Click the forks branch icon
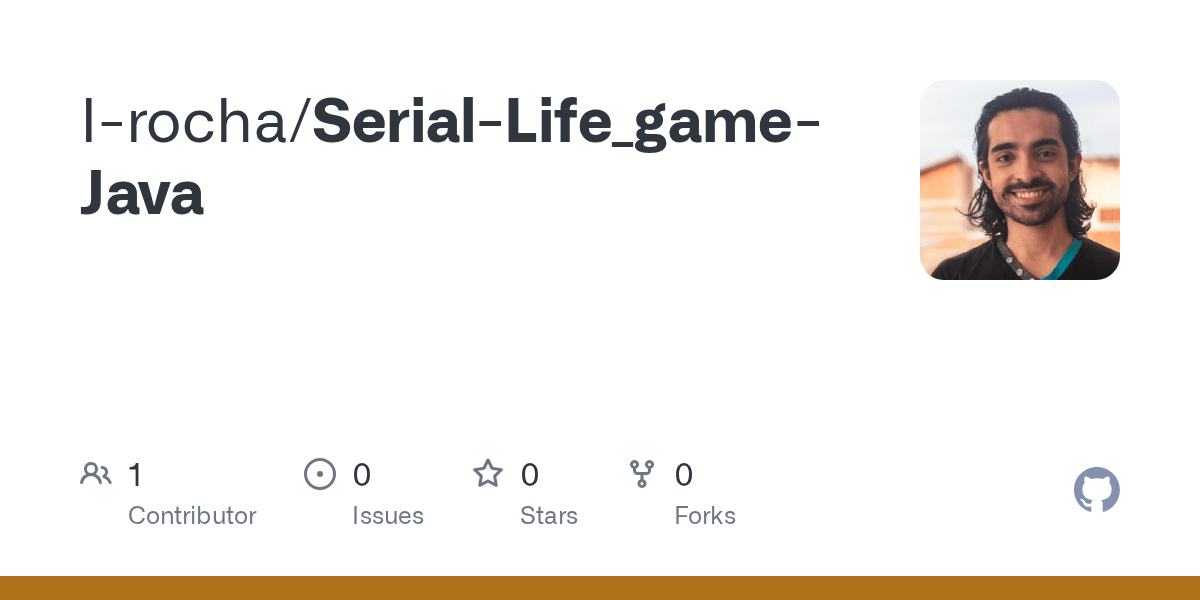 tap(642, 474)
